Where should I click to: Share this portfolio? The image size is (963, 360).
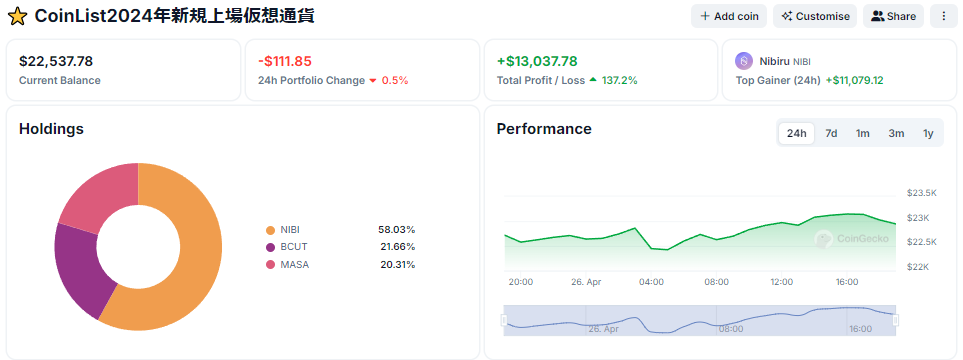pos(894,17)
